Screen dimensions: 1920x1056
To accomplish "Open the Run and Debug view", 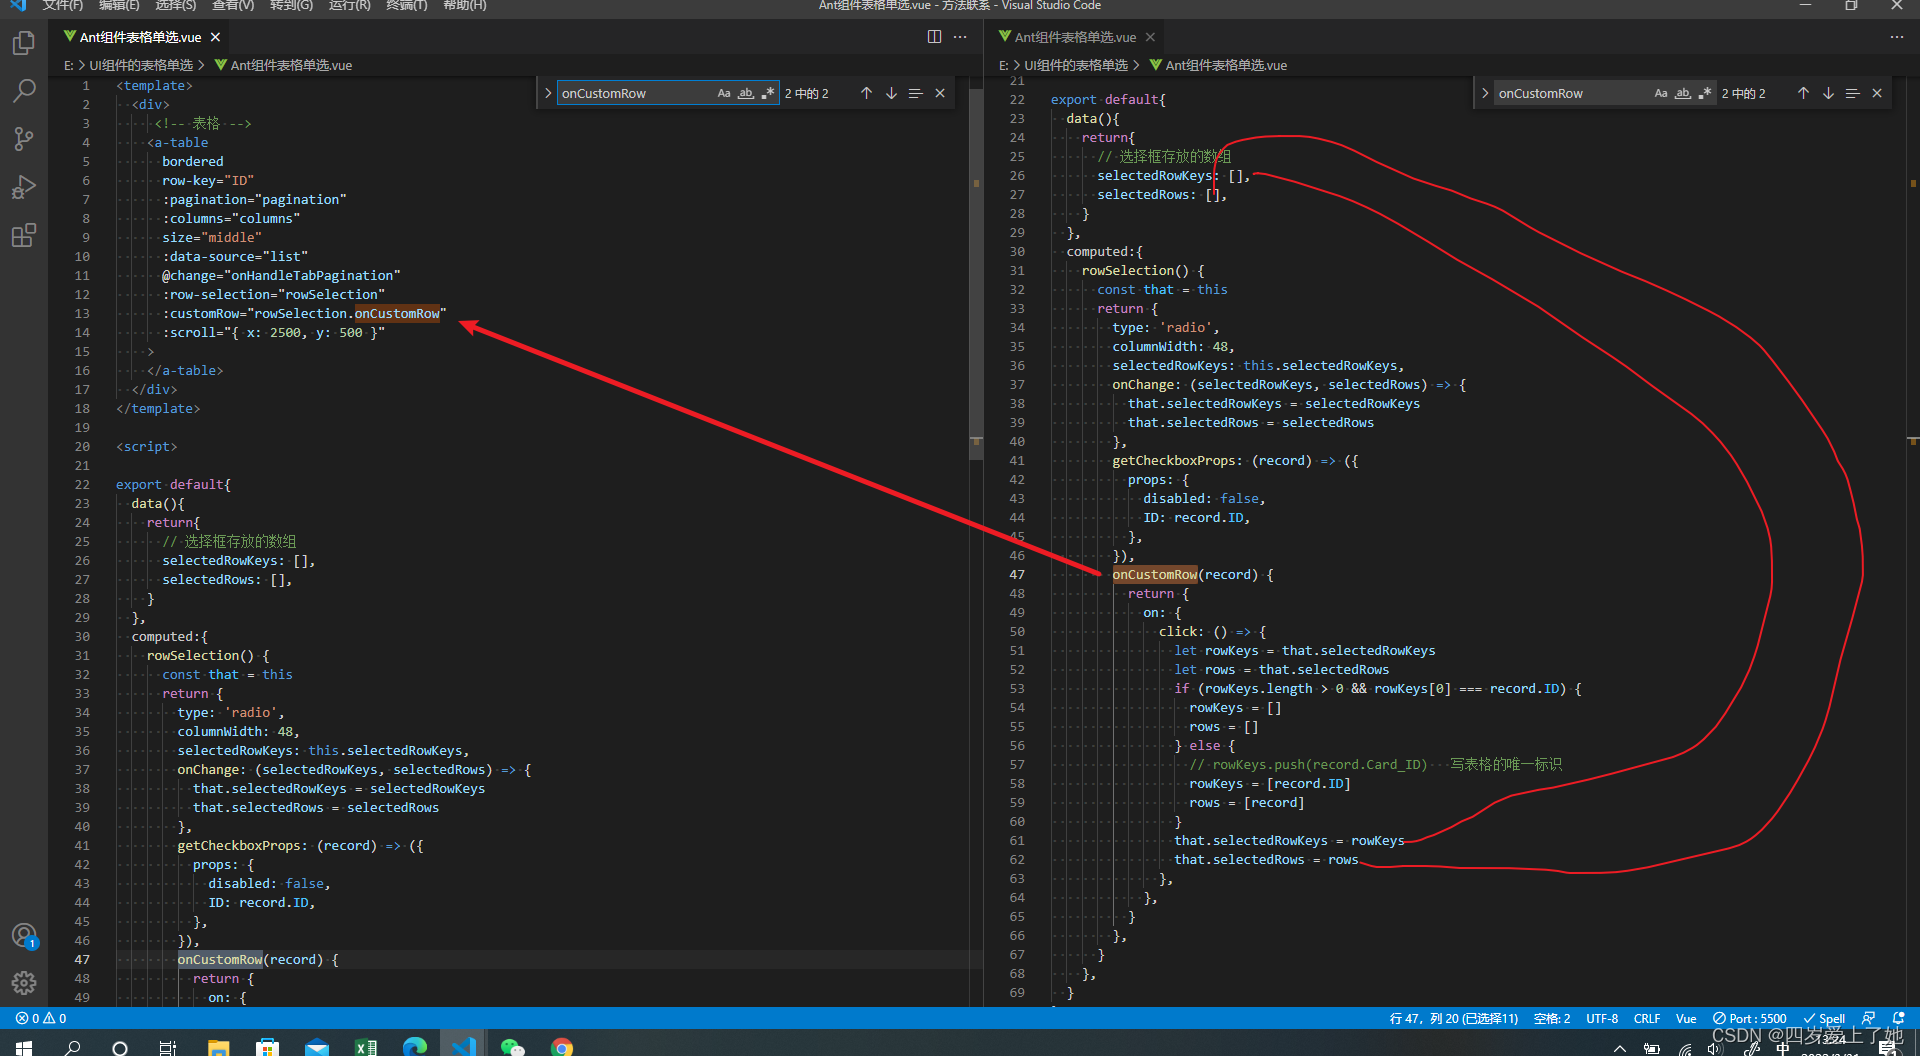I will point(24,187).
